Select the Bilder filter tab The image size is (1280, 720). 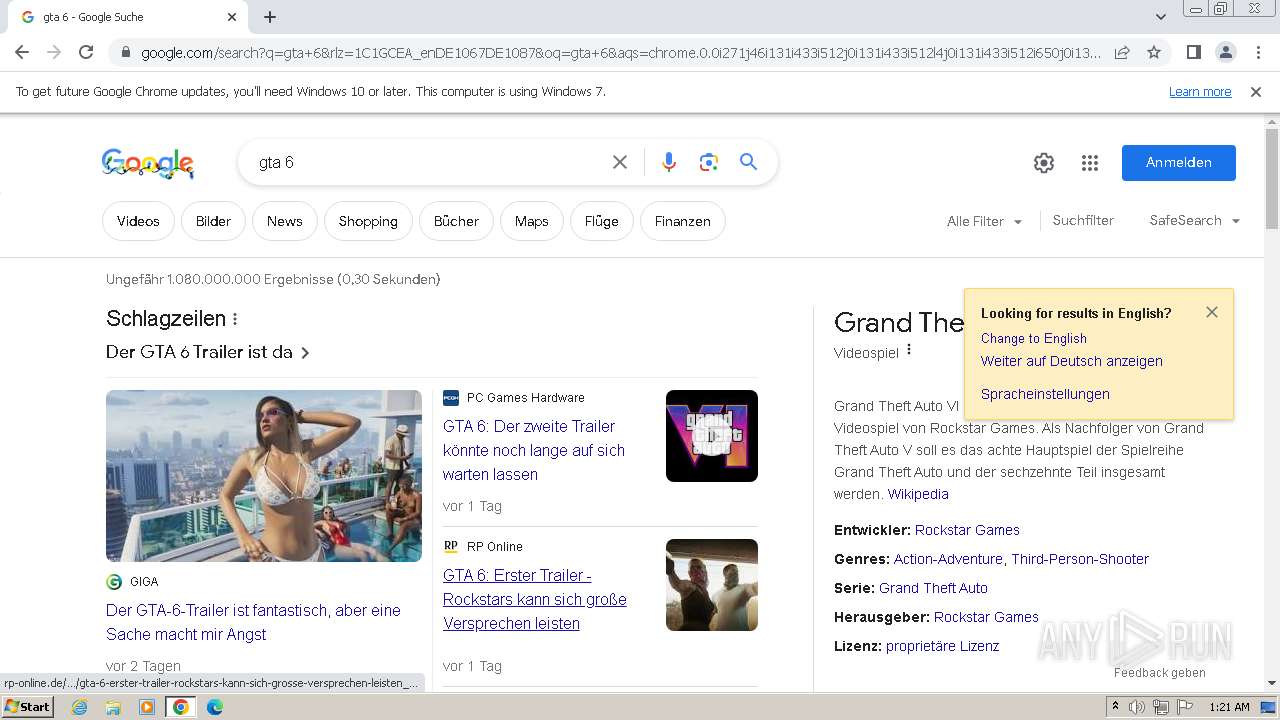tap(213, 221)
